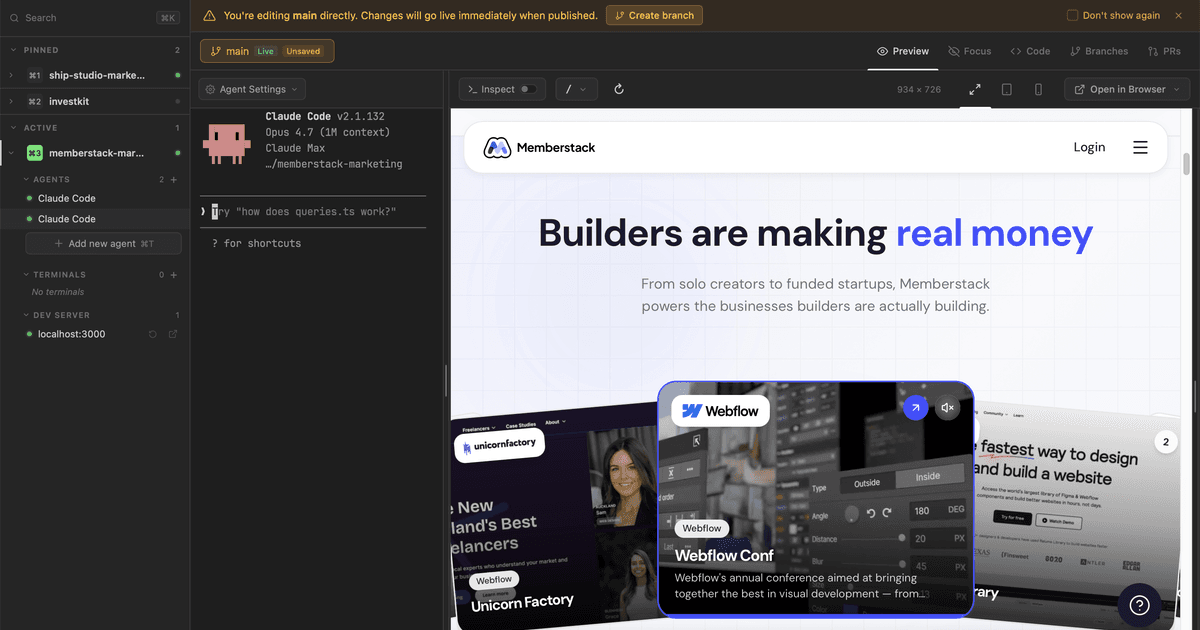Open the localhost:3000 dev server entry
The height and width of the screenshot is (630, 1200).
[x=71, y=334]
